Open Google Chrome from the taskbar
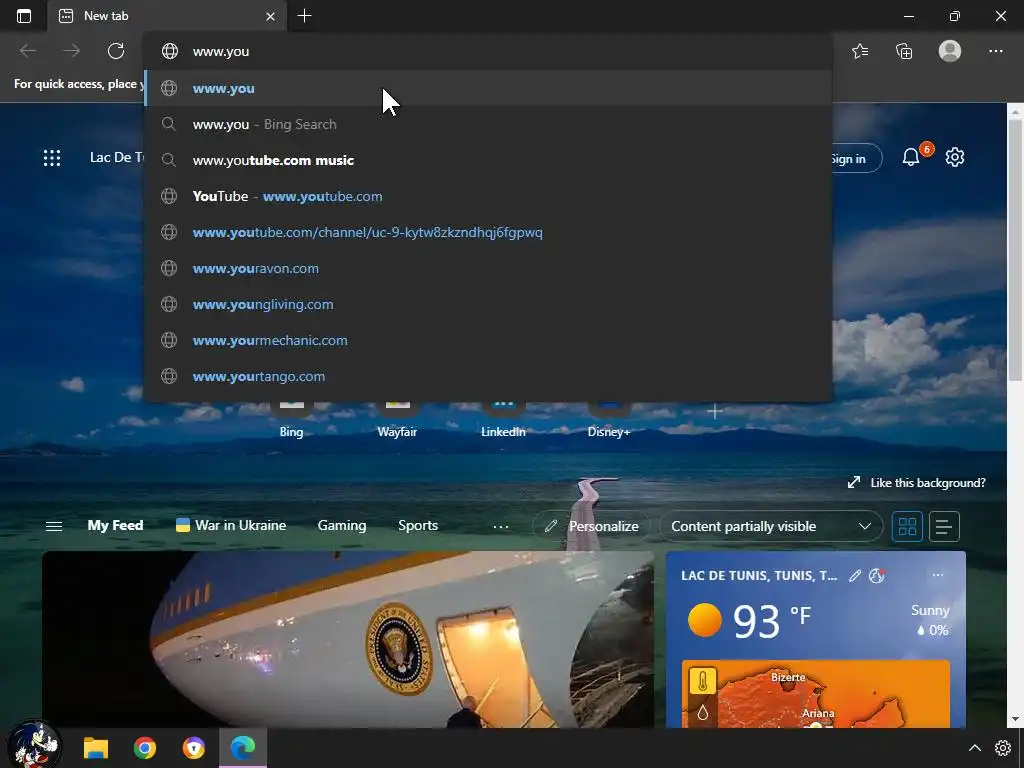 (145, 748)
